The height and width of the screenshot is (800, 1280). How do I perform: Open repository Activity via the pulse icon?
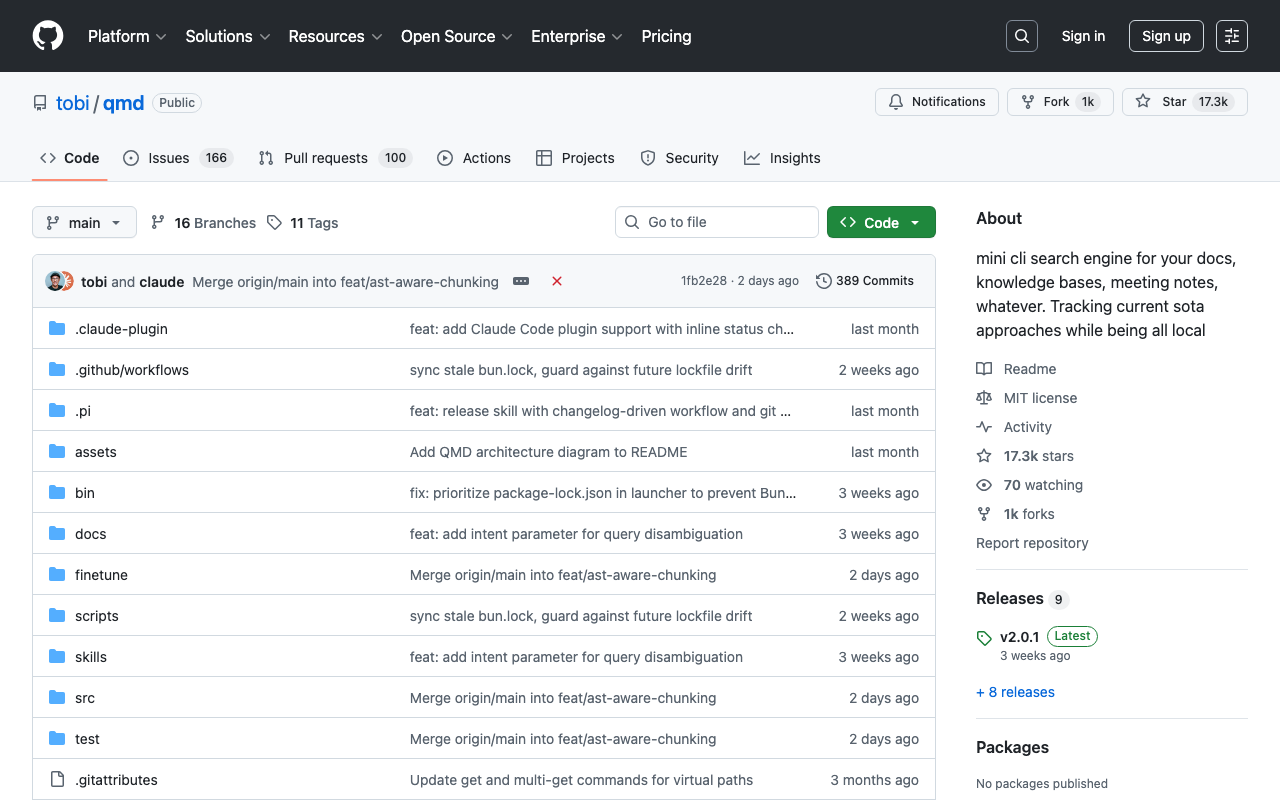[x=984, y=426]
